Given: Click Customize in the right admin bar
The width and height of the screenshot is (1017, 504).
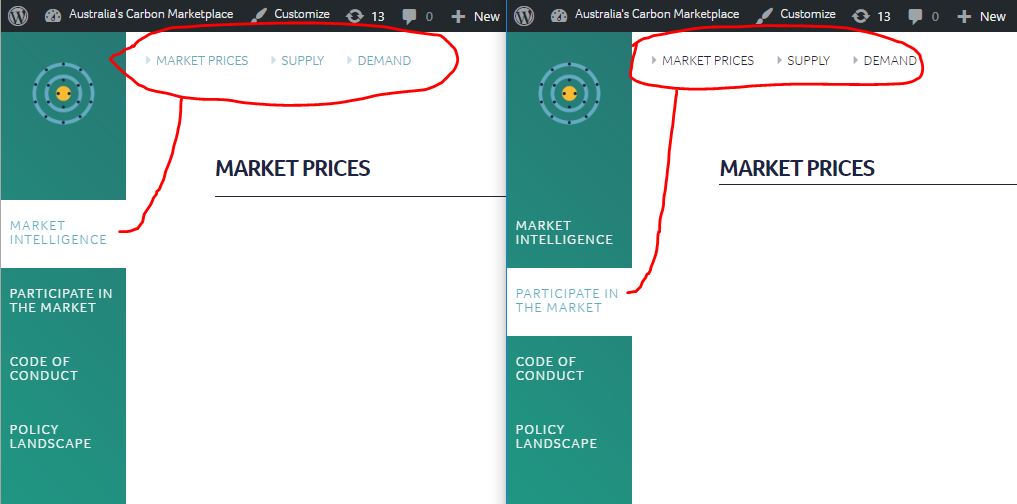Looking at the screenshot, I should [x=808, y=14].
